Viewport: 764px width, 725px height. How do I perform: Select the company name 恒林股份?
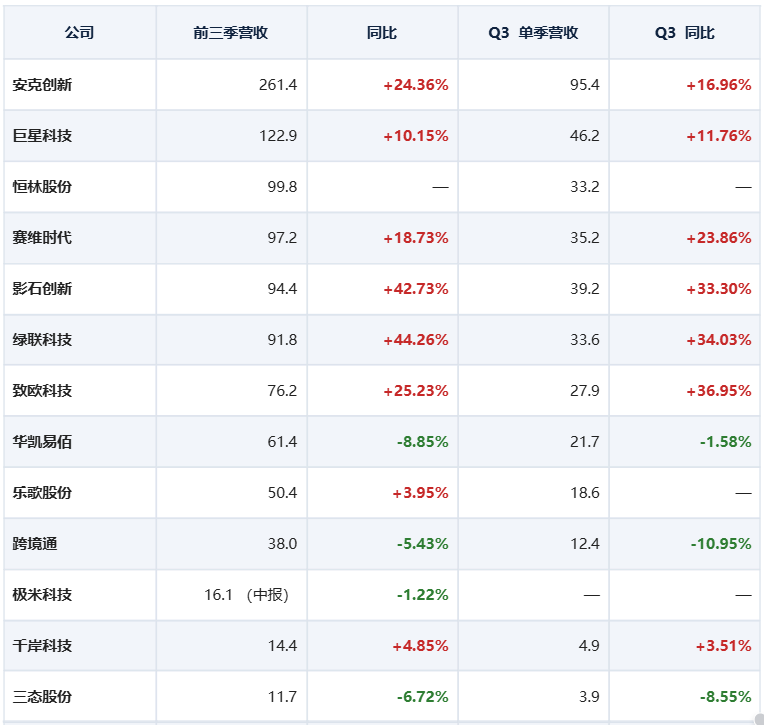pyautogui.click(x=42, y=187)
